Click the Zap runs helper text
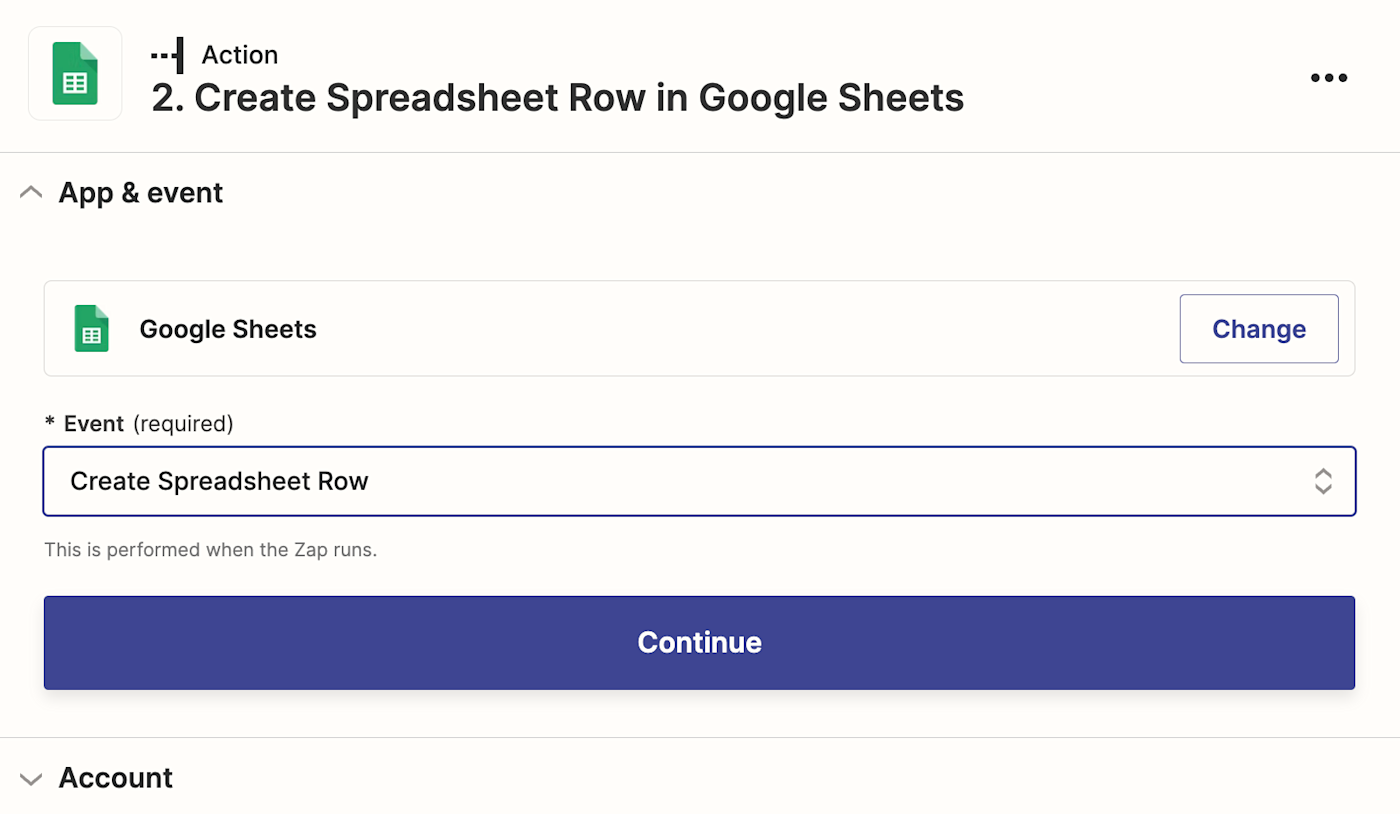1400x814 pixels. coord(211,550)
